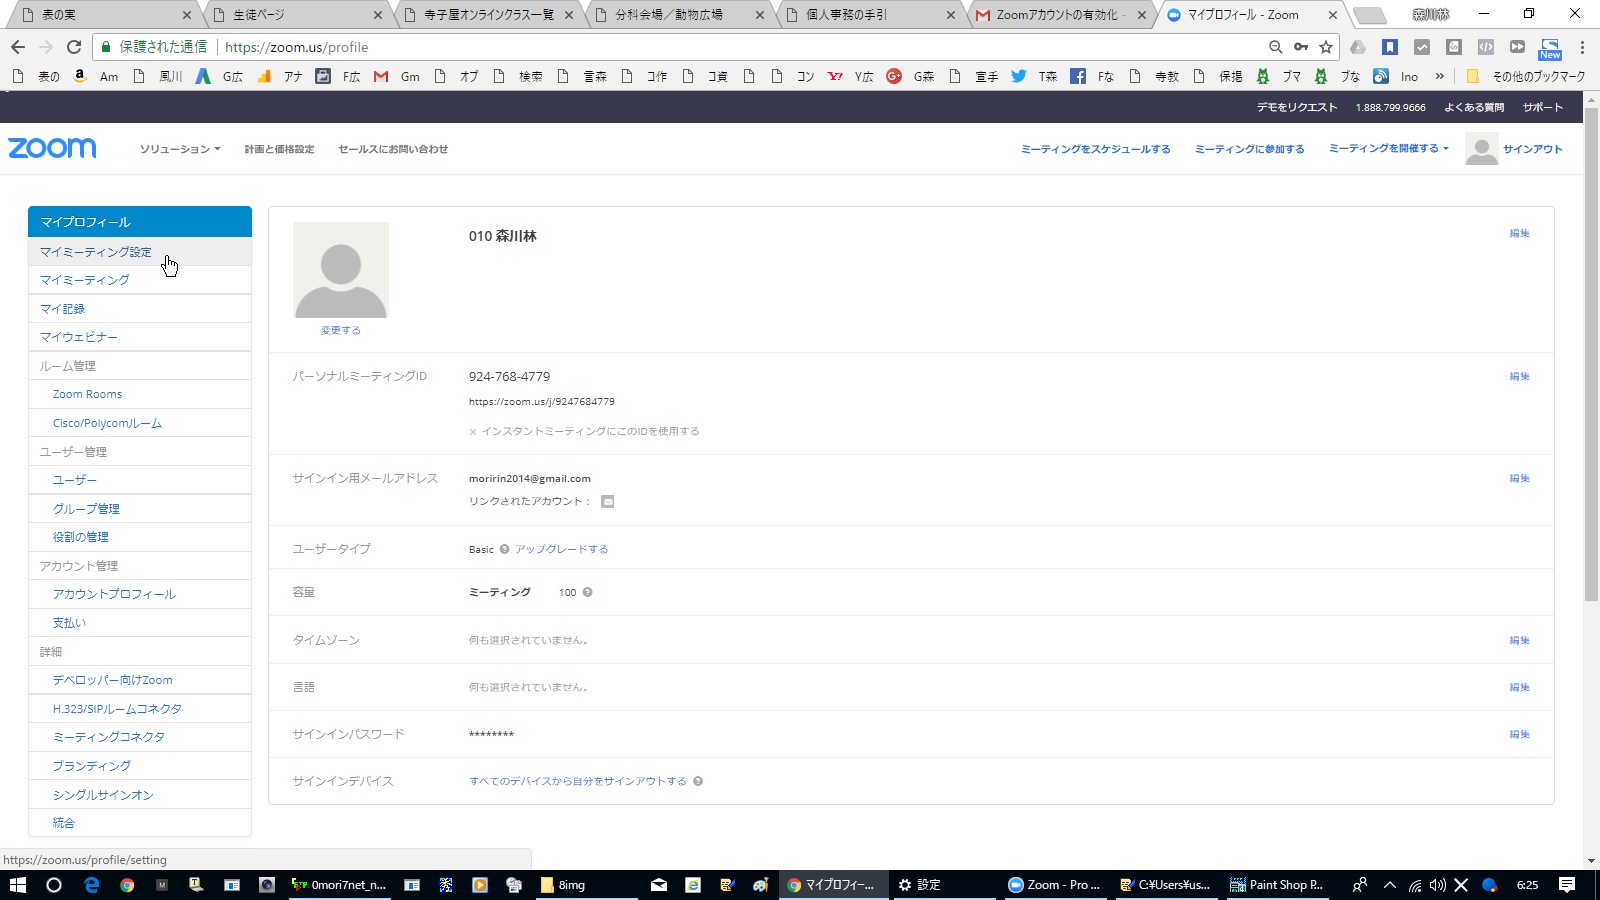This screenshot has height=900, width=1600.
Task: Click 編集 next to the name 010 森川林
Action: pyautogui.click(x=1519, y=233)
